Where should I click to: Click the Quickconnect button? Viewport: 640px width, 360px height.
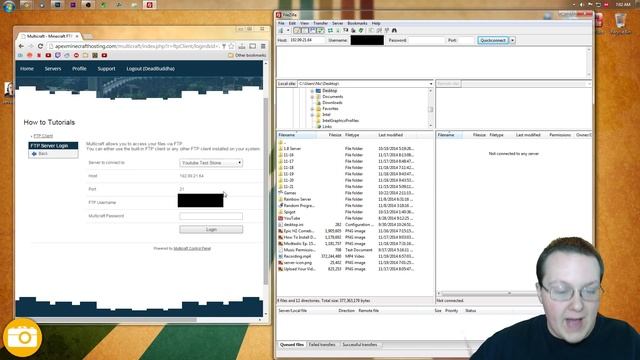493,40
